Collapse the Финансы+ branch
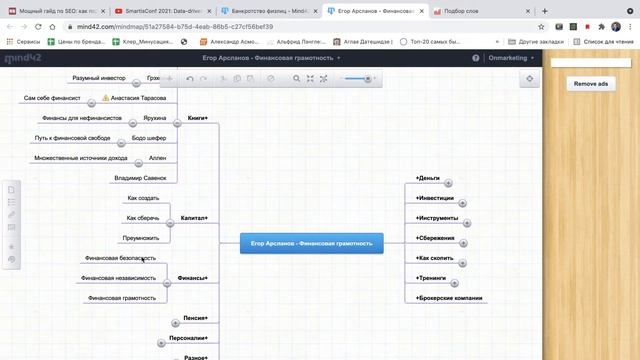 (x=167, y=283)
